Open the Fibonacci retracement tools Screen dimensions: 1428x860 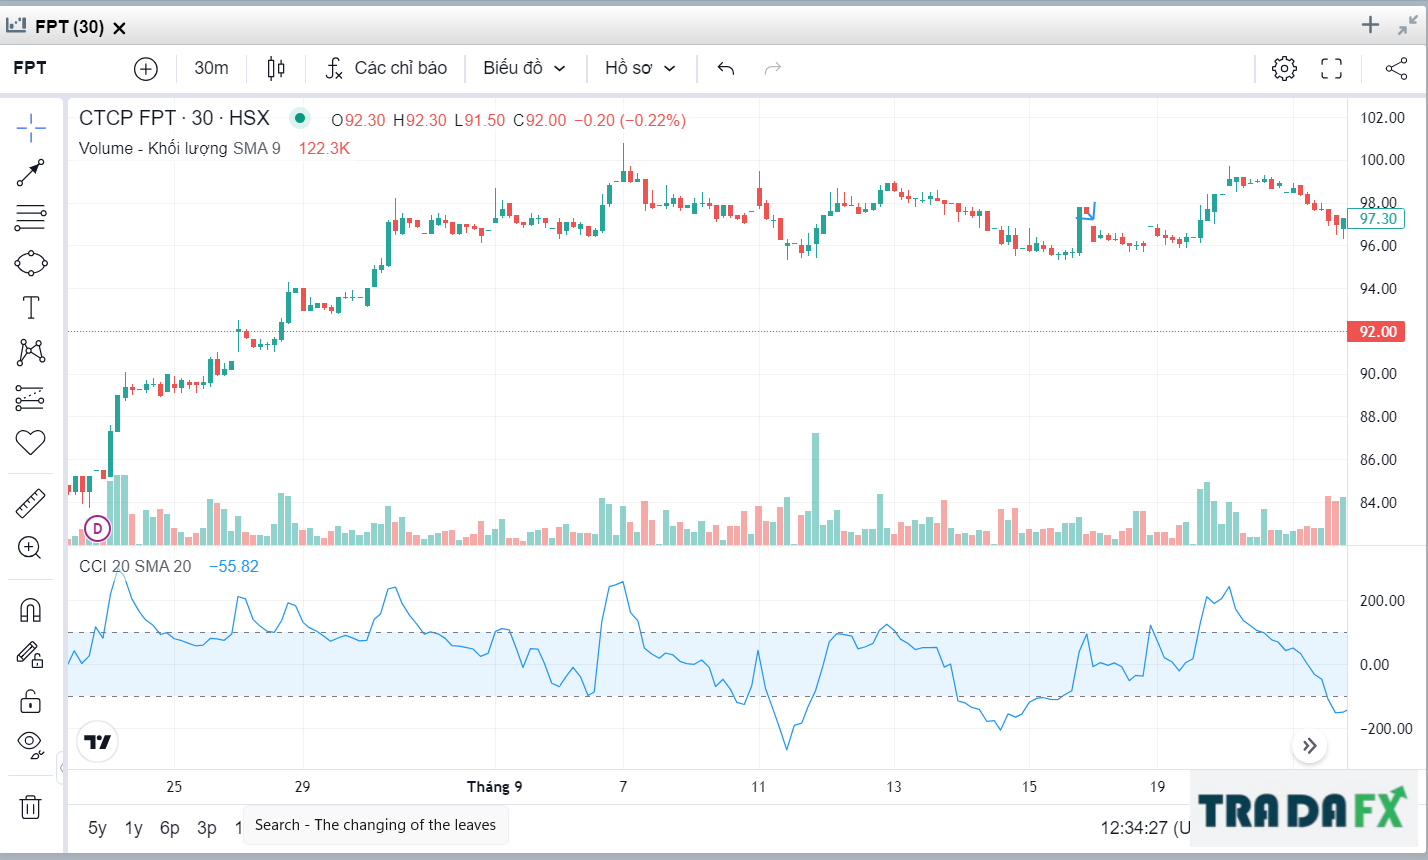[31, 217]
